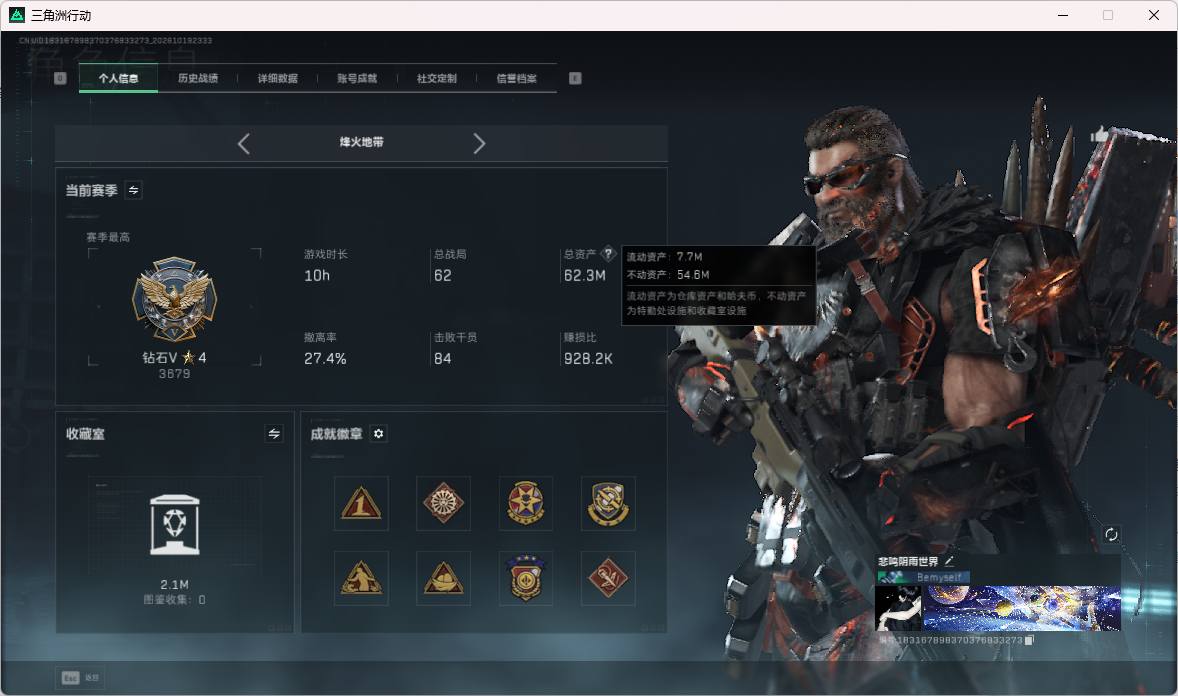Click the triangle badge with number 1

[x=361, y=504]
